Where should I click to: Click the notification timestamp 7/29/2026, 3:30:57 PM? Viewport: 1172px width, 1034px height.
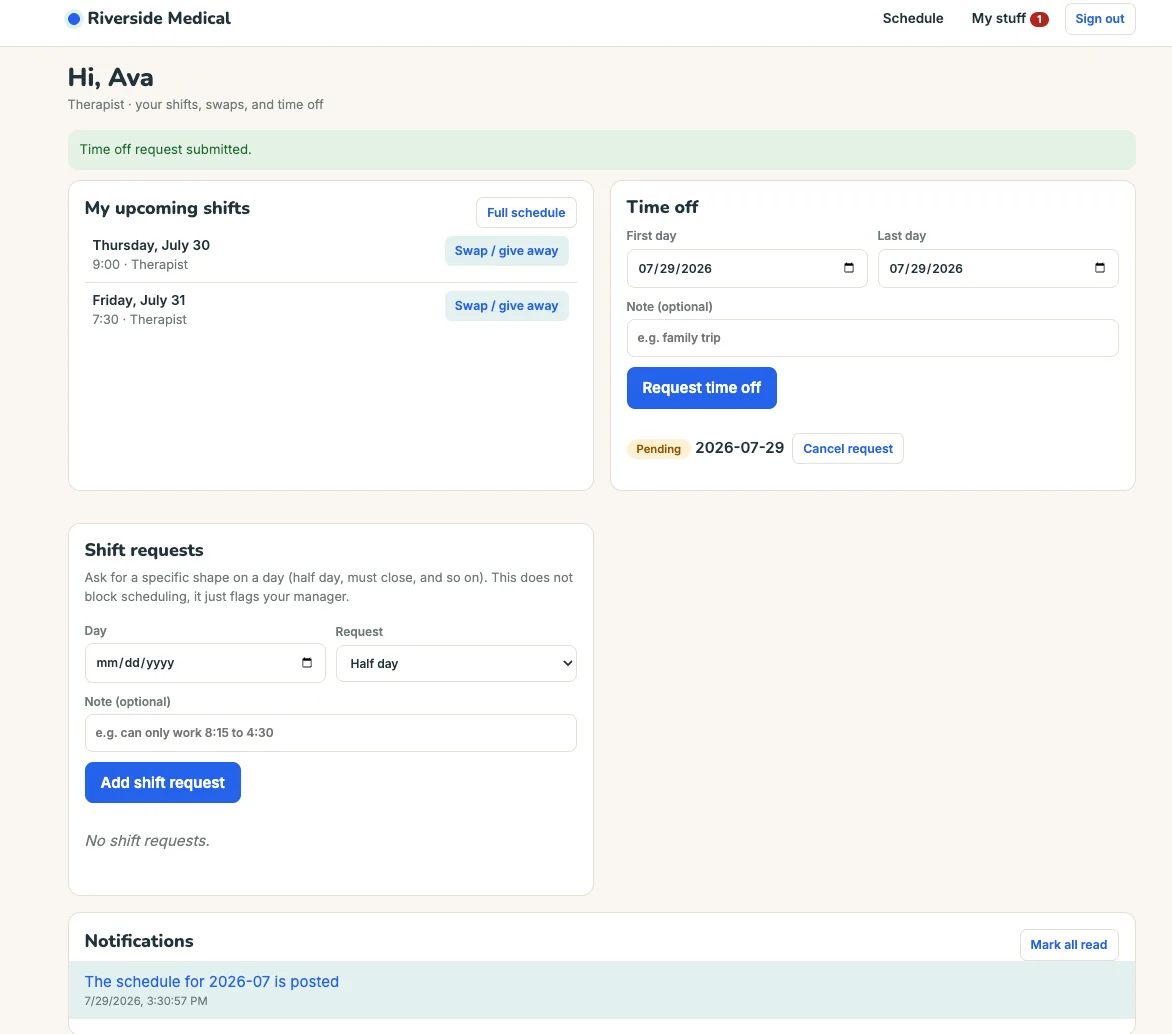tap(146, 1001)
